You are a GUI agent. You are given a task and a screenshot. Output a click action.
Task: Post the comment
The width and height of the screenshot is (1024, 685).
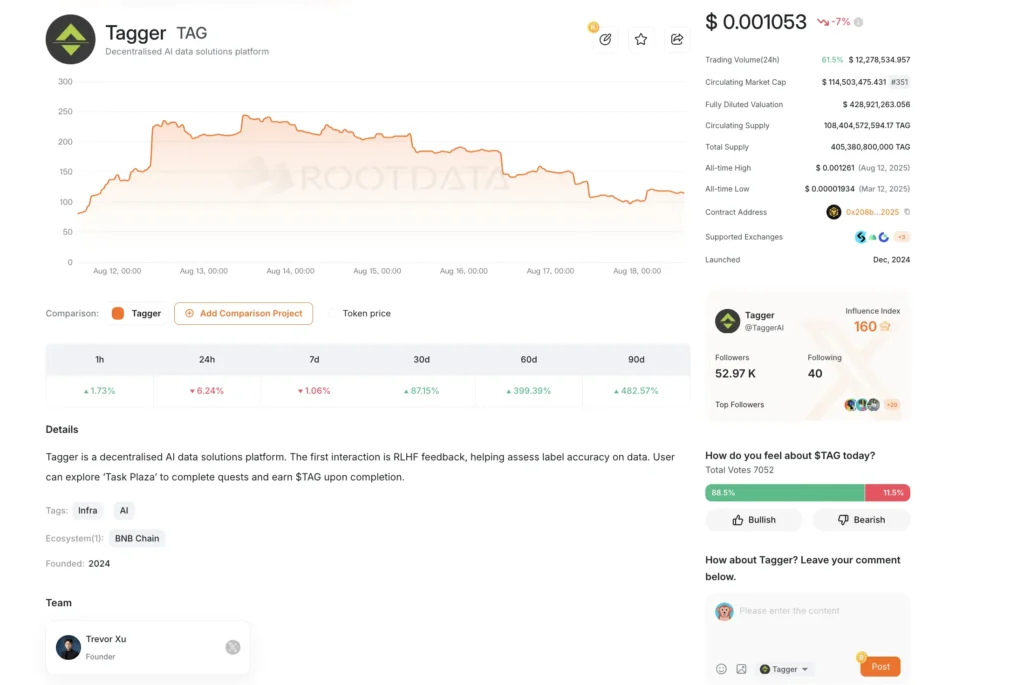tap(880, 667)
